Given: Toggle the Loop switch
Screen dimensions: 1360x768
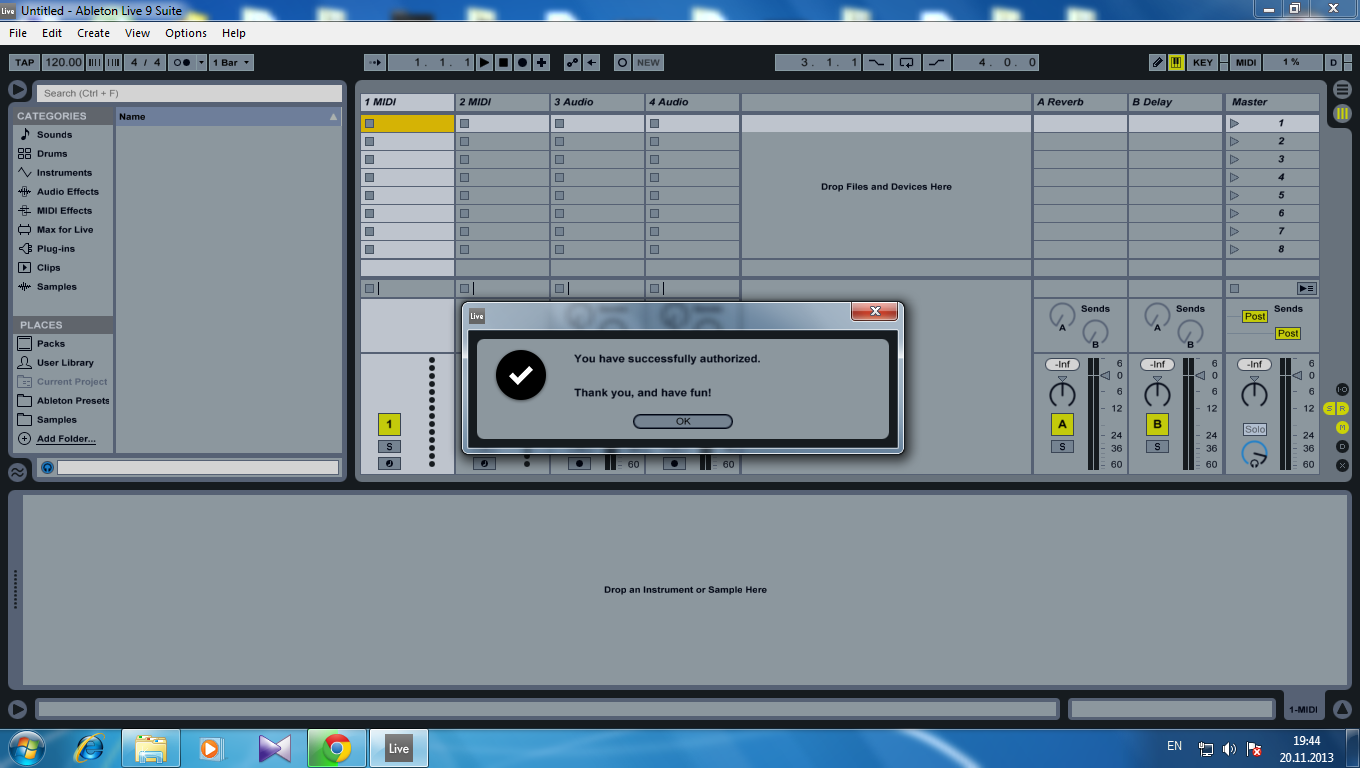Looking at the screenshot, I should click(906, 62).
